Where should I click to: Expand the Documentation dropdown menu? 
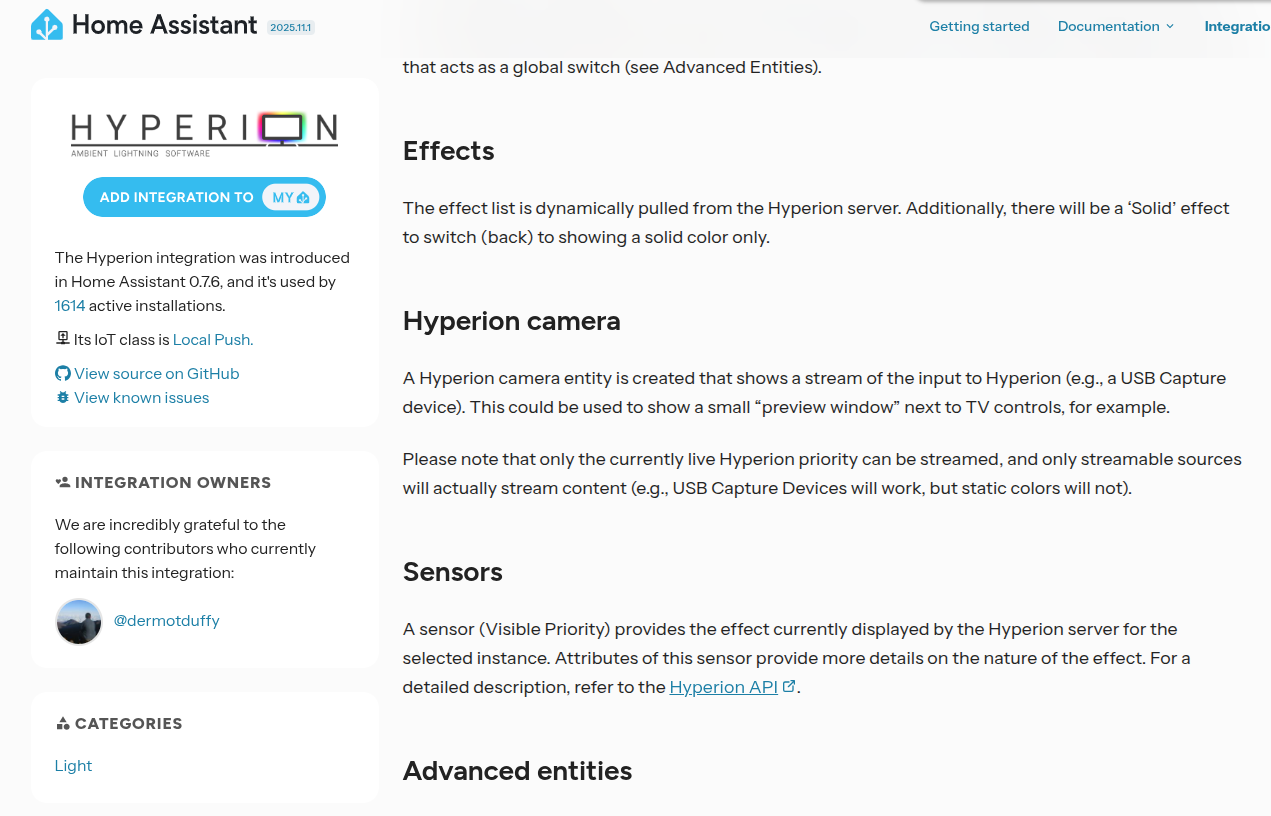pos(1115,26)
